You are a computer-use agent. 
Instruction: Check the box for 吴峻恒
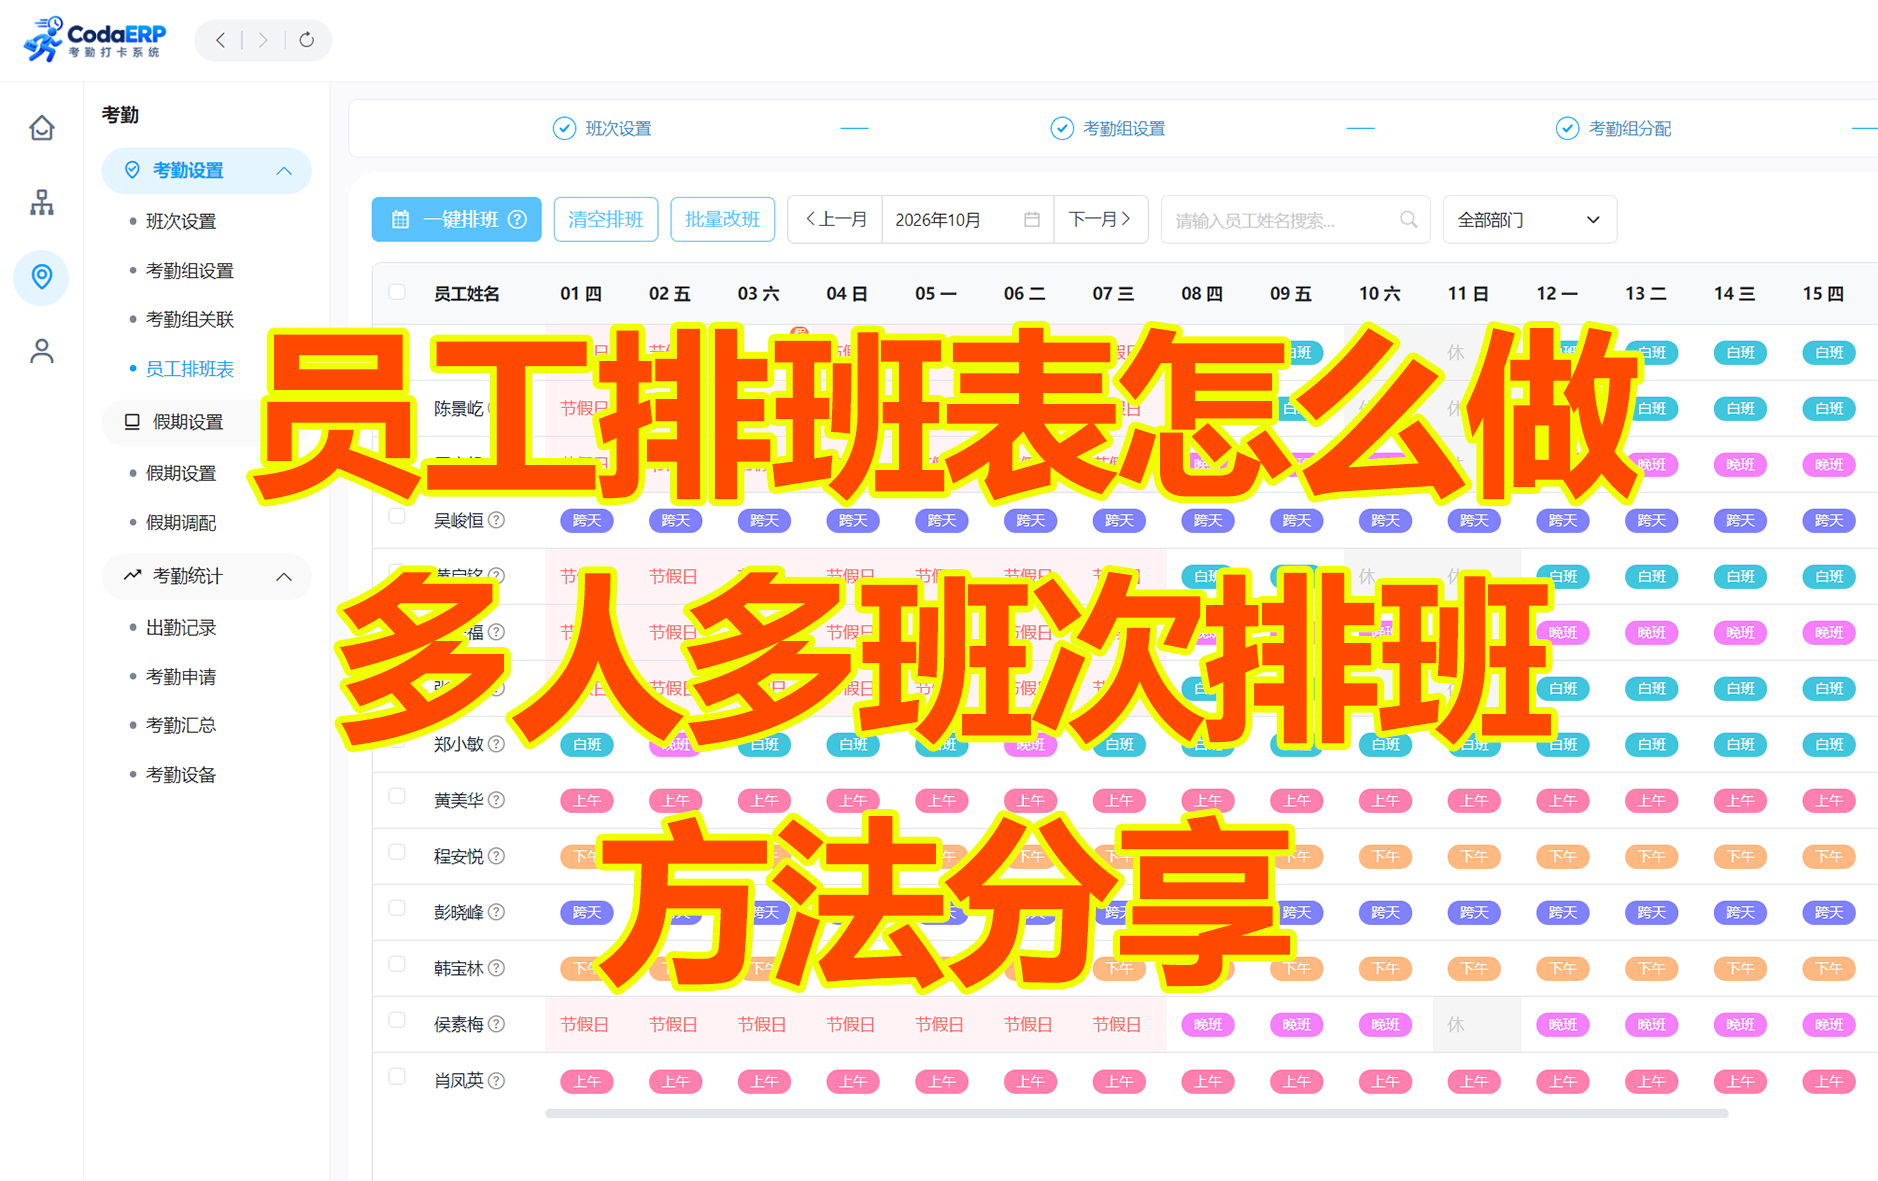point(397,516)
